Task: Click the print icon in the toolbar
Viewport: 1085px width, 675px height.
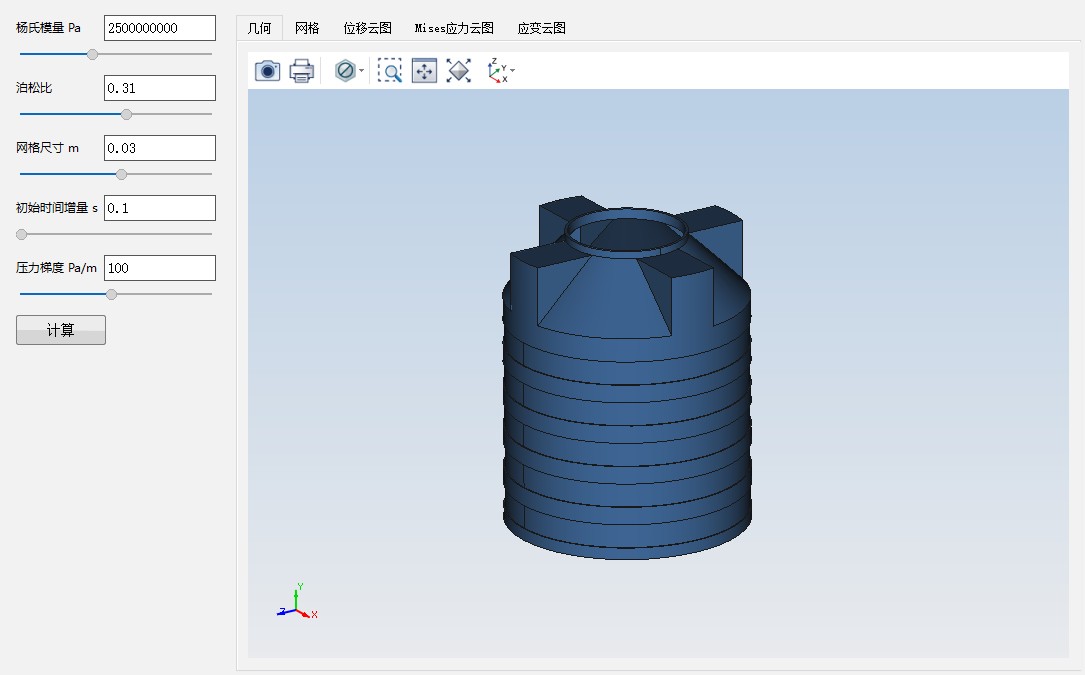Action: (x=302, y=71)
